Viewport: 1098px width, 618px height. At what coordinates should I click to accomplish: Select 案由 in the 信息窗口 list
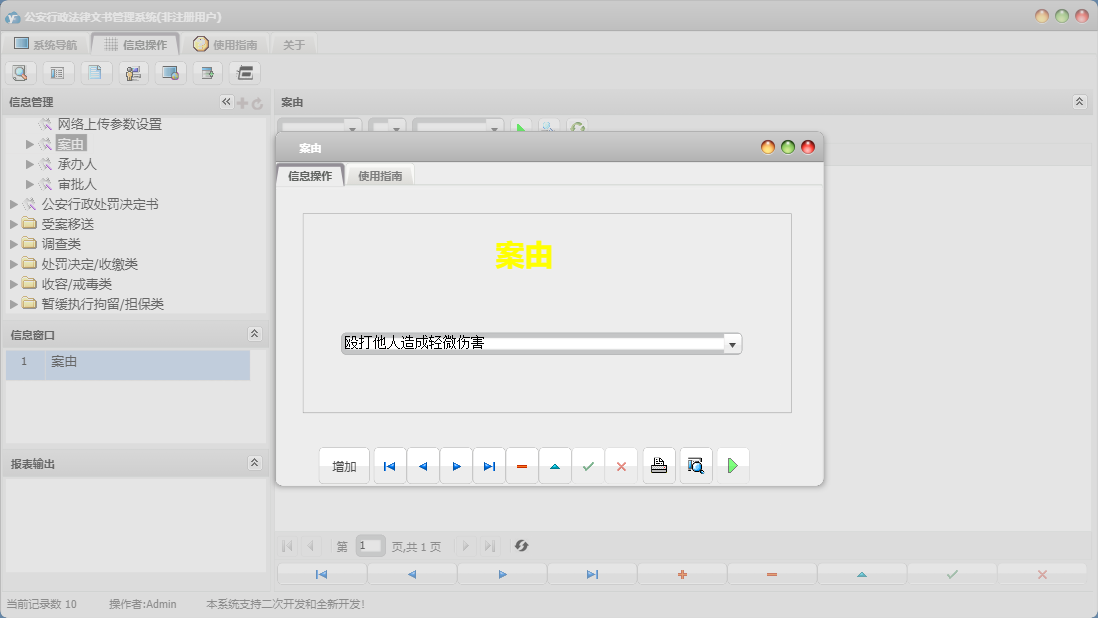(x=63, y=362)
